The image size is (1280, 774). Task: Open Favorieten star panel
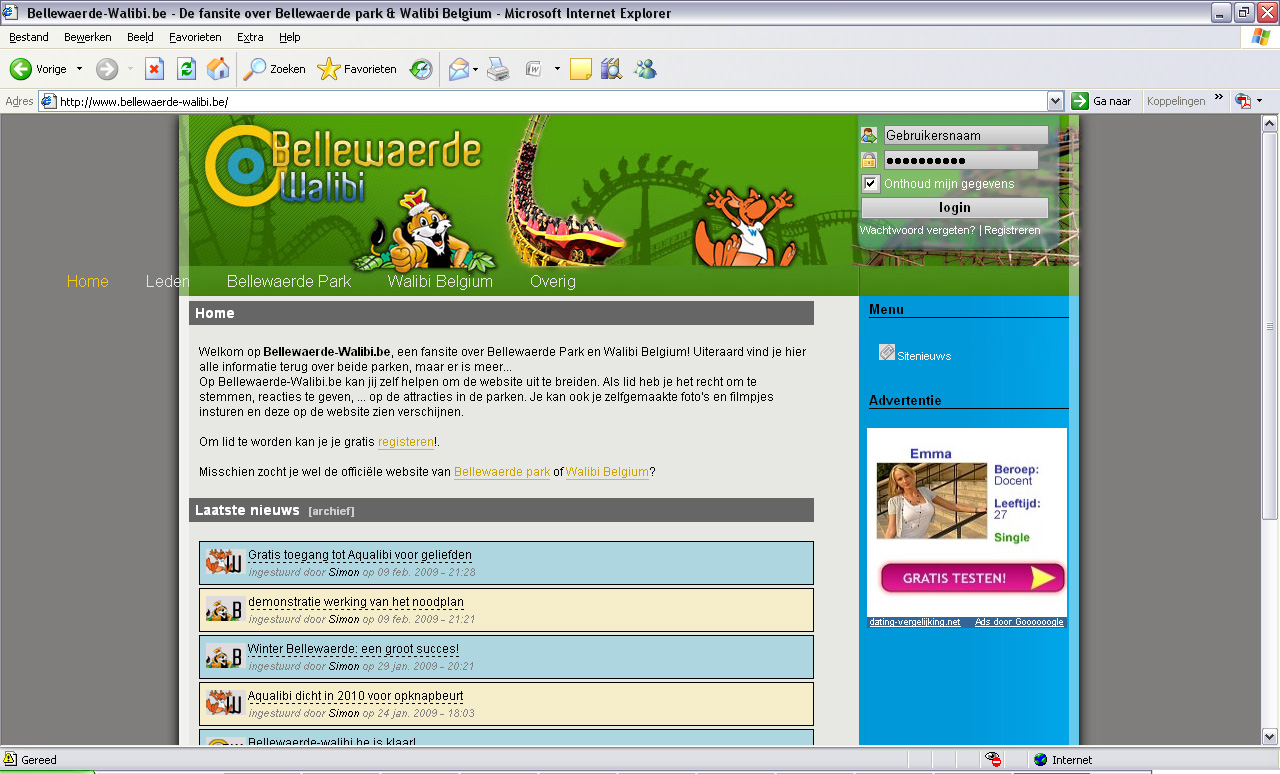[357, 69]
